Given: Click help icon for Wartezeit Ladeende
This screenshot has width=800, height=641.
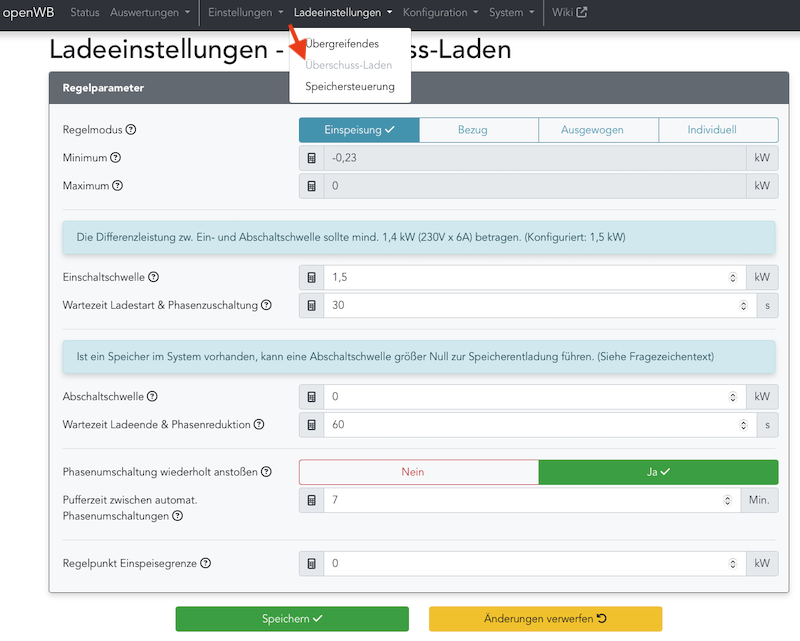Looking at the screenshot, I should tap(259, 425).
